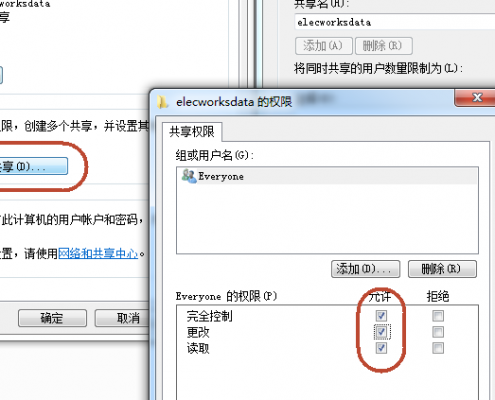Screen dimensions: 495x400
Task: Select the Everyone group user icon
Action: coord(189,176)
